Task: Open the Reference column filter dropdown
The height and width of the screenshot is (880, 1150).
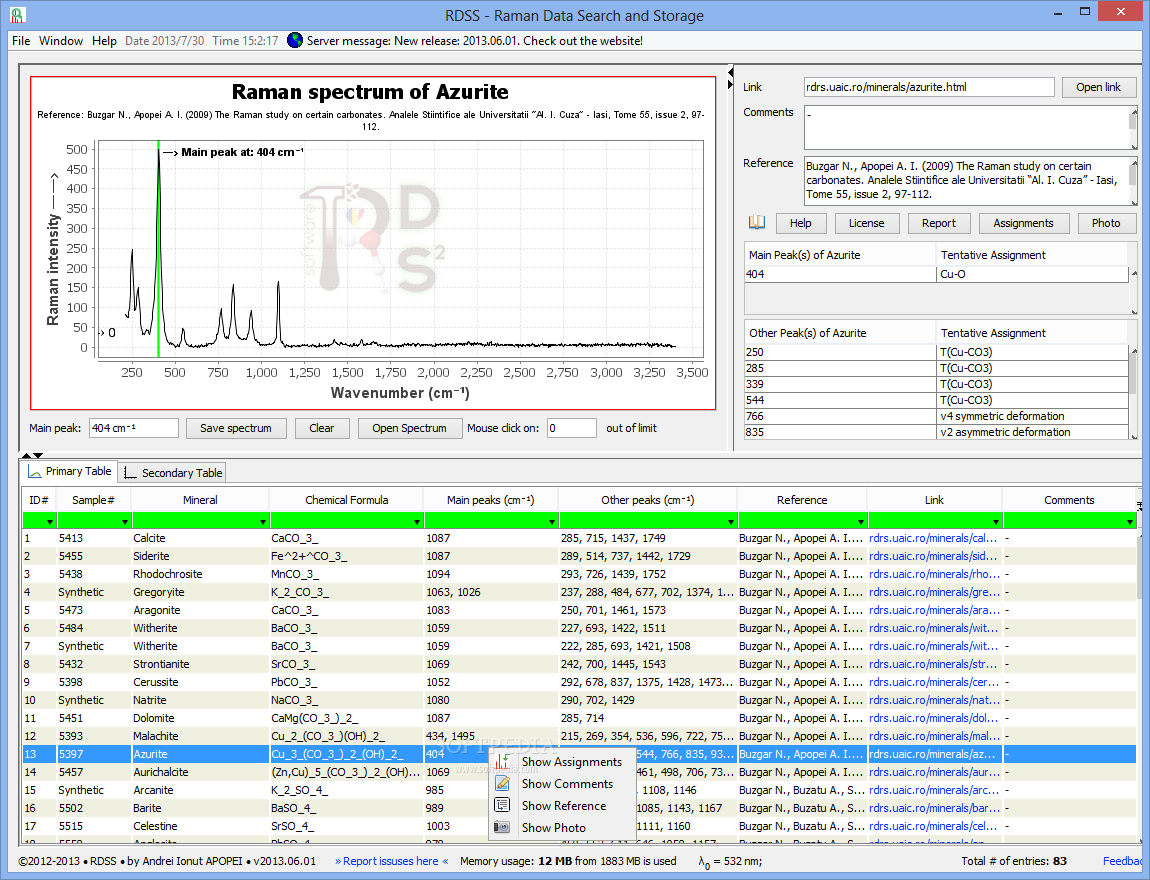Action: [861, 521]
